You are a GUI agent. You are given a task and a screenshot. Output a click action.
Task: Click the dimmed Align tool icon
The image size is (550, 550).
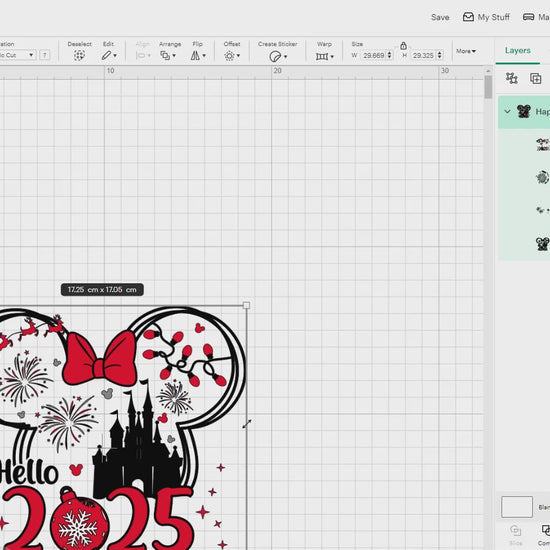[x=140, y=55]
